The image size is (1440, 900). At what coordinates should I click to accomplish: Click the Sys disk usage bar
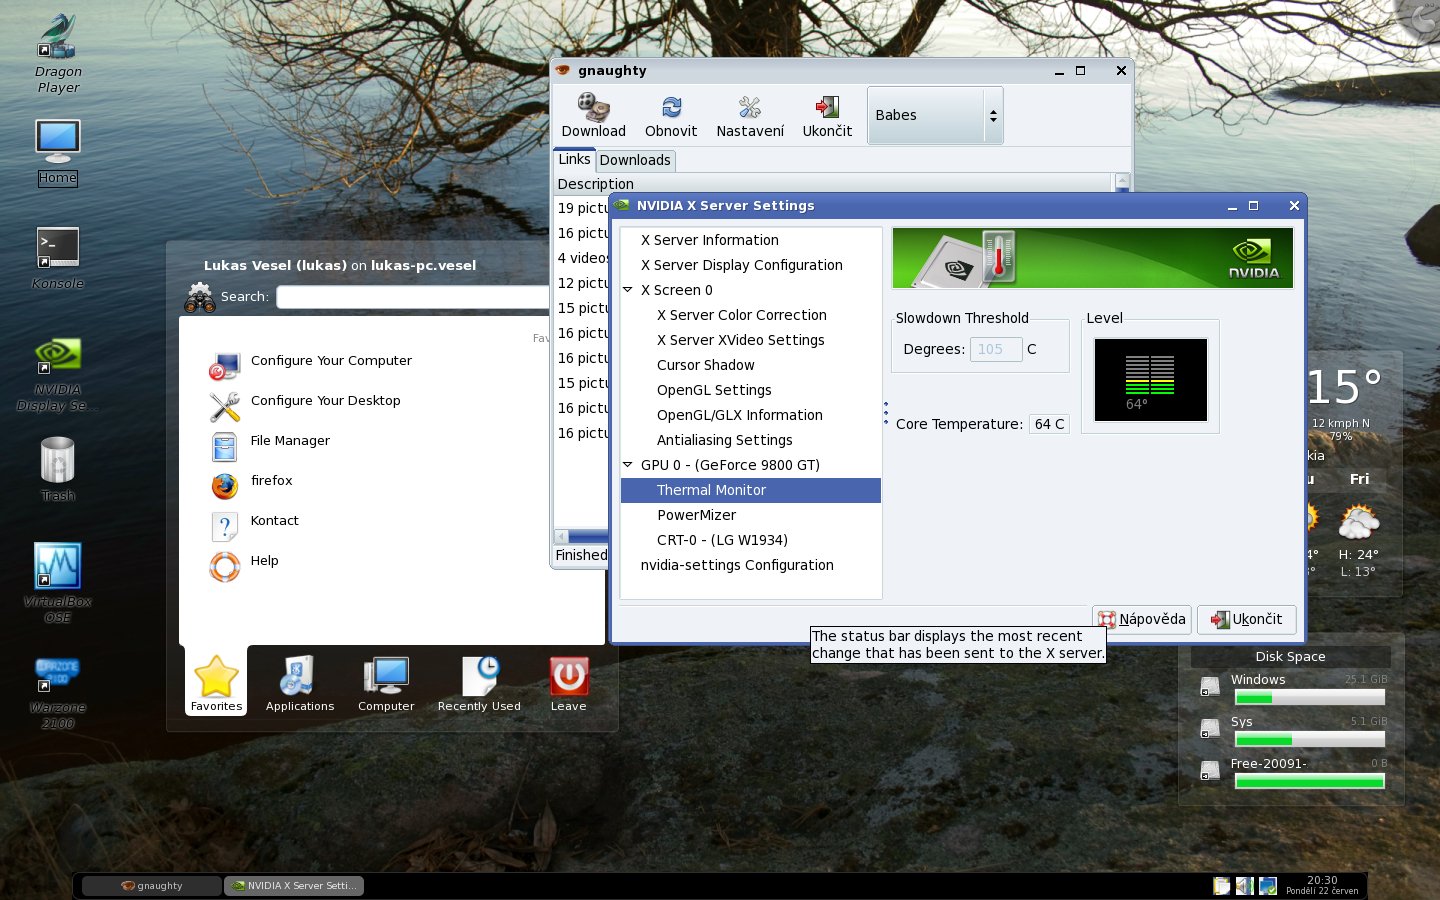pos(1309,740)
